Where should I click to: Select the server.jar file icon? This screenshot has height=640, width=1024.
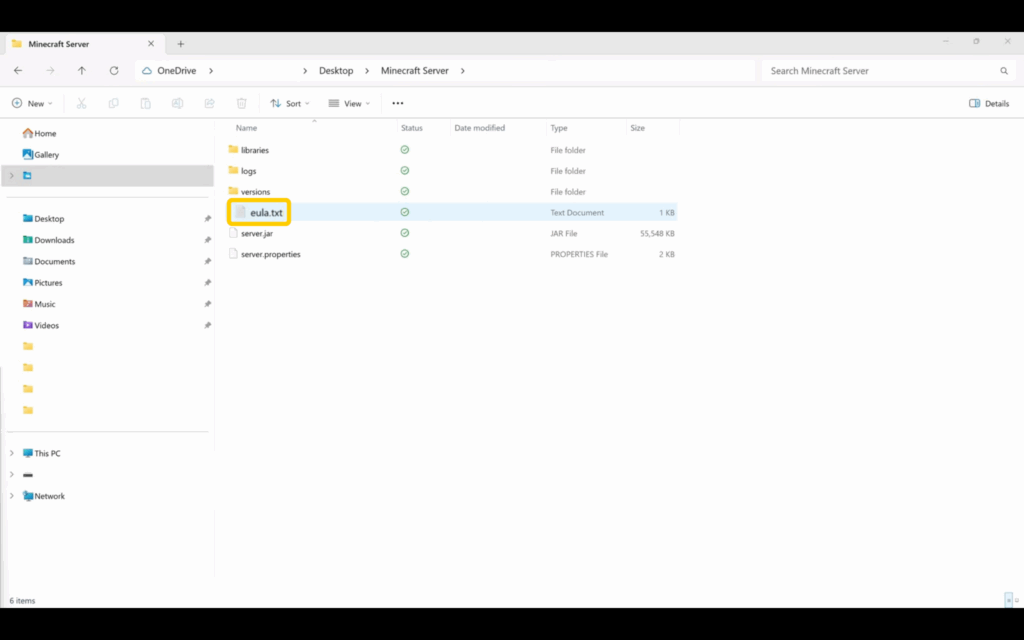point(233,233)
